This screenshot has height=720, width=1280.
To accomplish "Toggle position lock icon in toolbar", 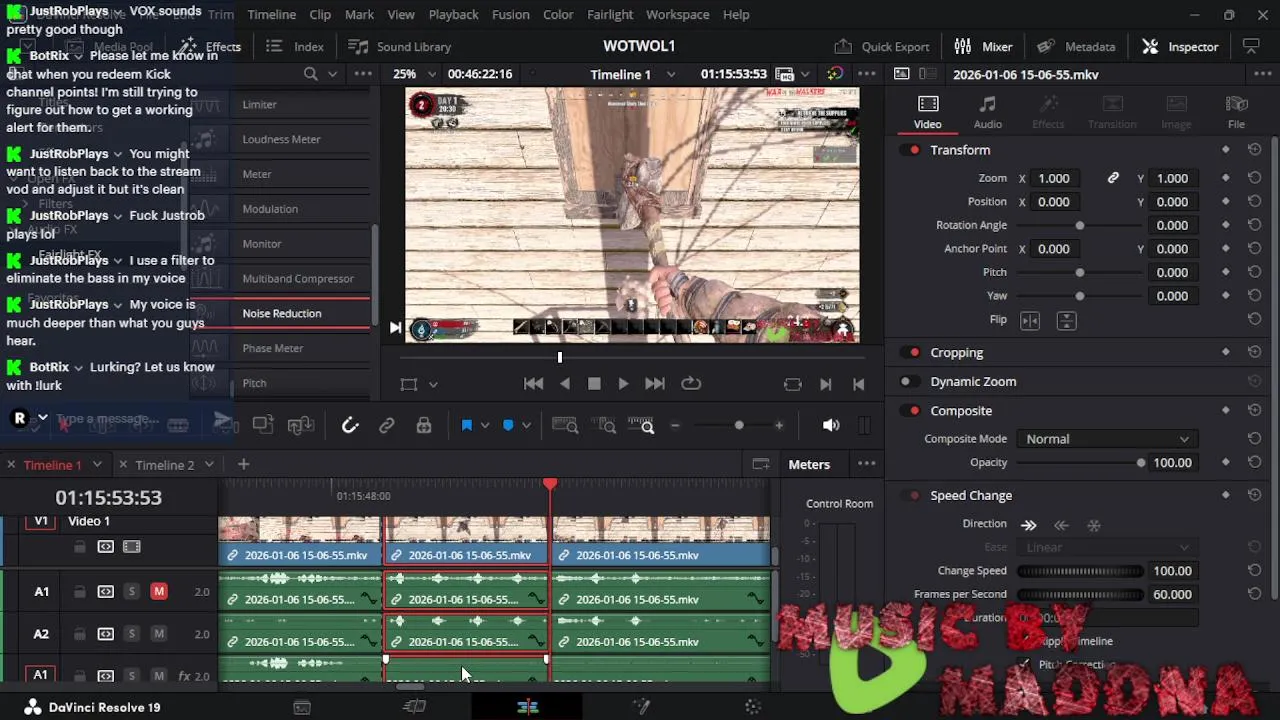I will coord(424,426).
